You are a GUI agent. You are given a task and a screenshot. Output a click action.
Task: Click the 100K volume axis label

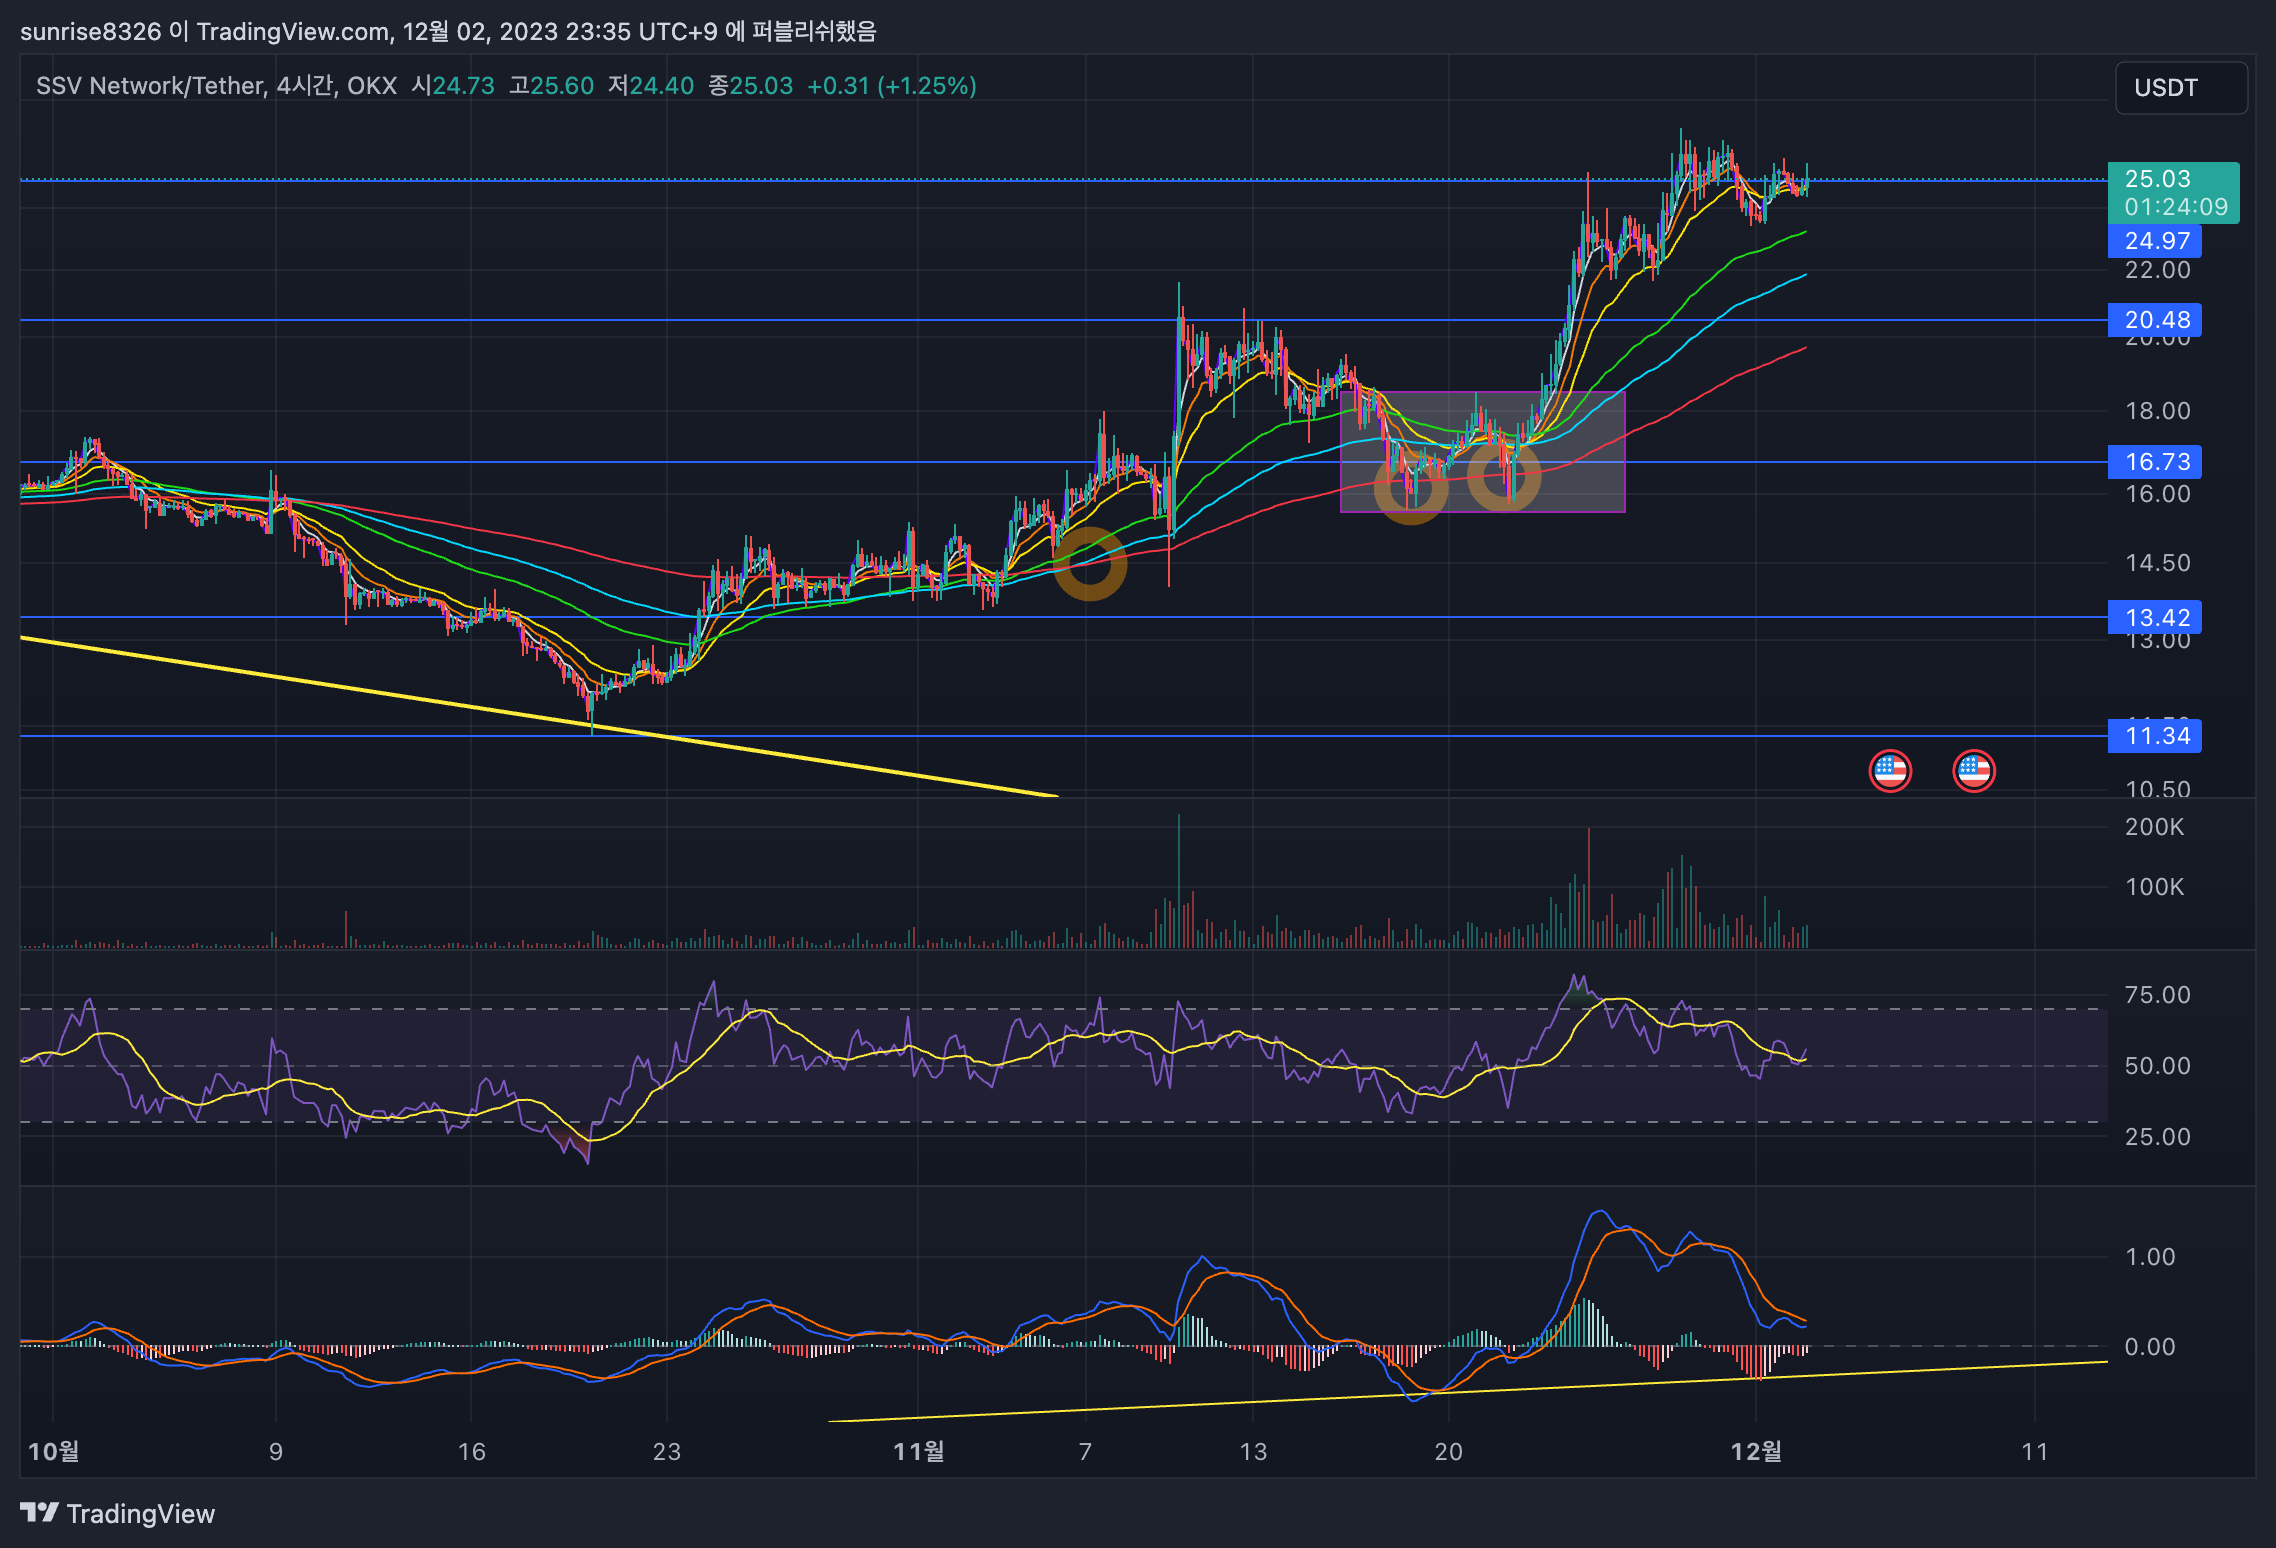[x=2154, y=887]
